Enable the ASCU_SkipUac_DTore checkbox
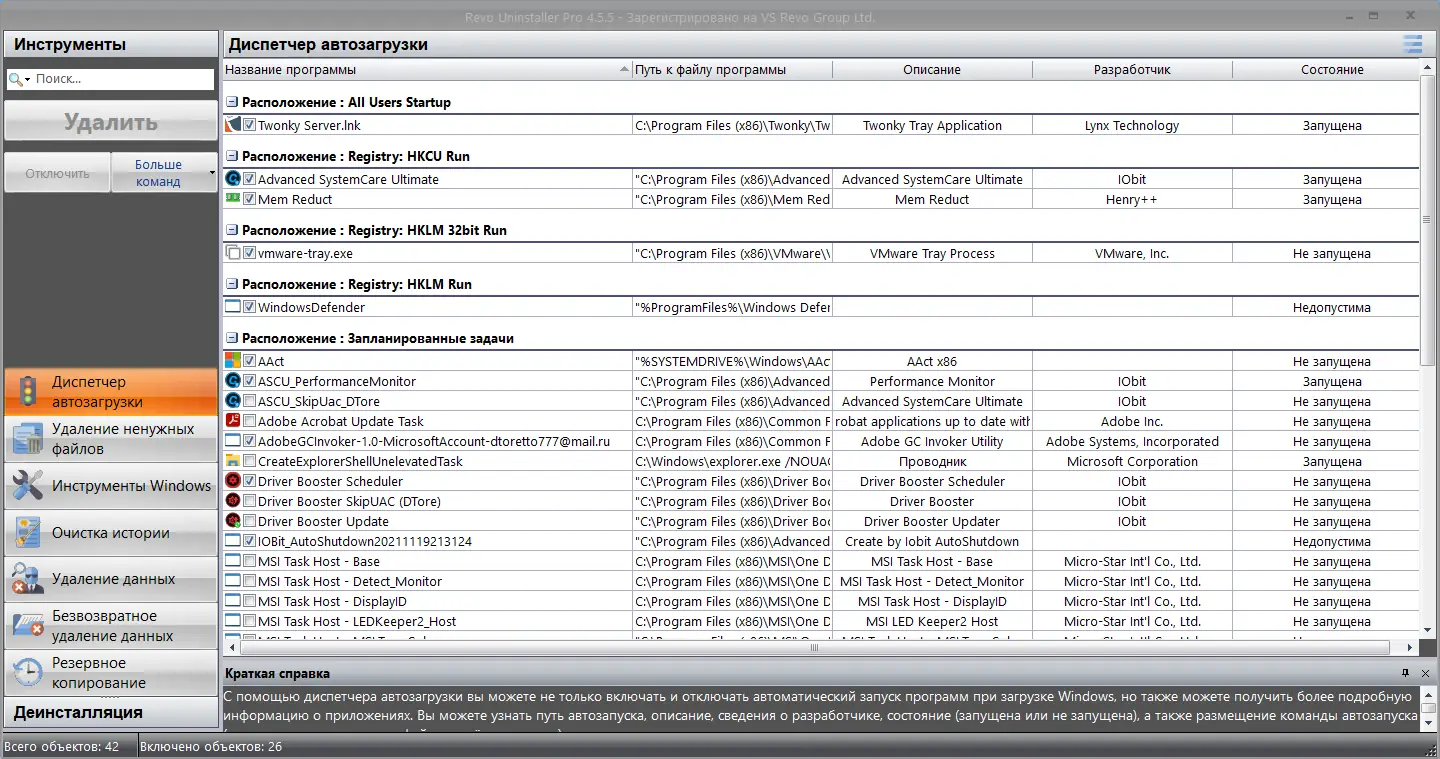Image resolution: width=1440 pixels, height=759 pixels. click(x=250, y=401)
